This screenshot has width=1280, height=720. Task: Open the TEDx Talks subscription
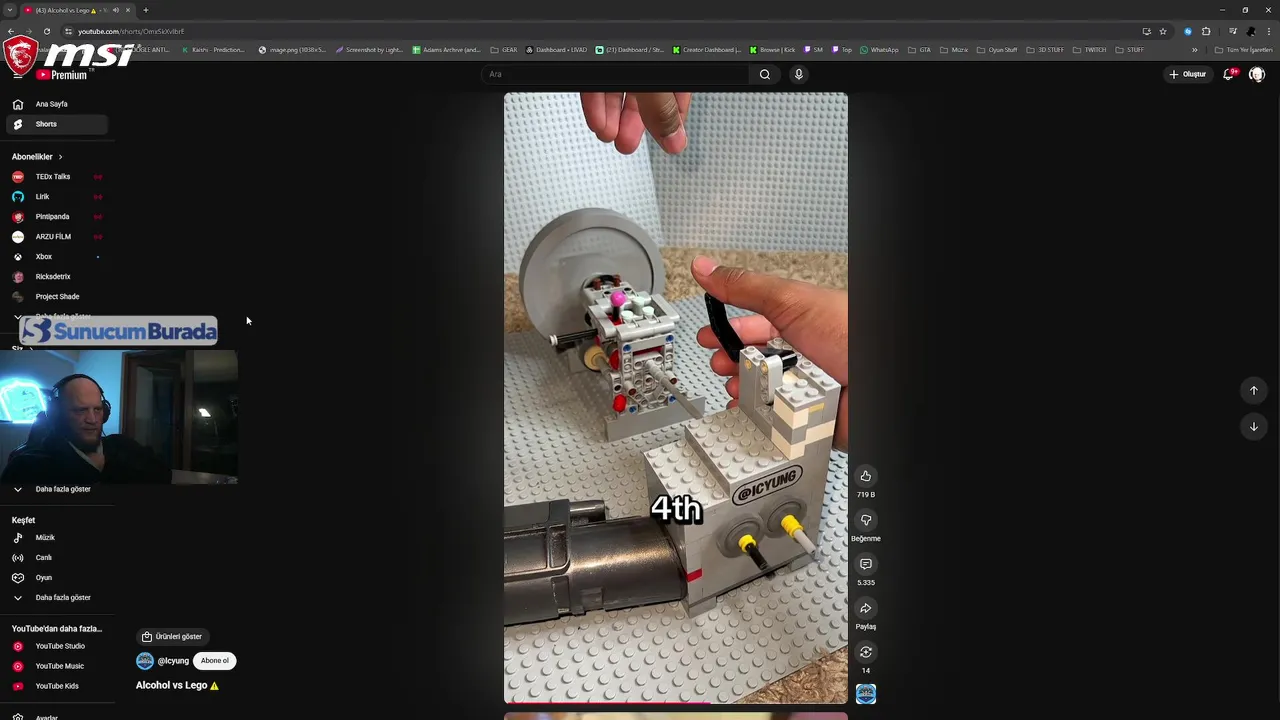[55, 177]
